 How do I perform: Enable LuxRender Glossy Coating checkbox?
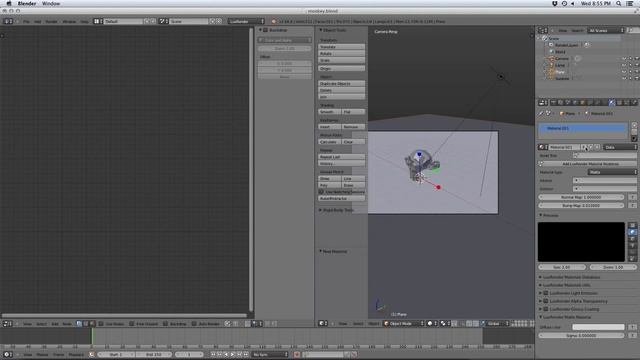pyautogui.click(x=546, y=309)
